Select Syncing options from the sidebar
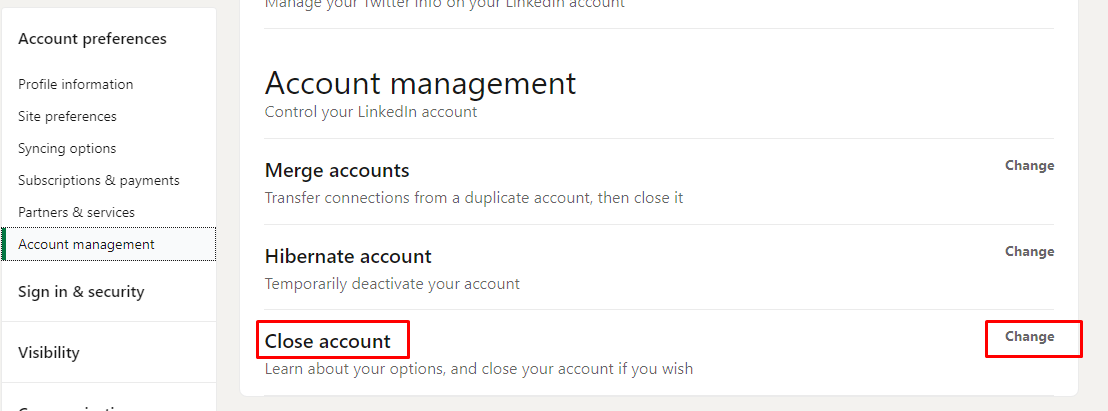This screenshot has width=1108, height=411. click(67, 148)
